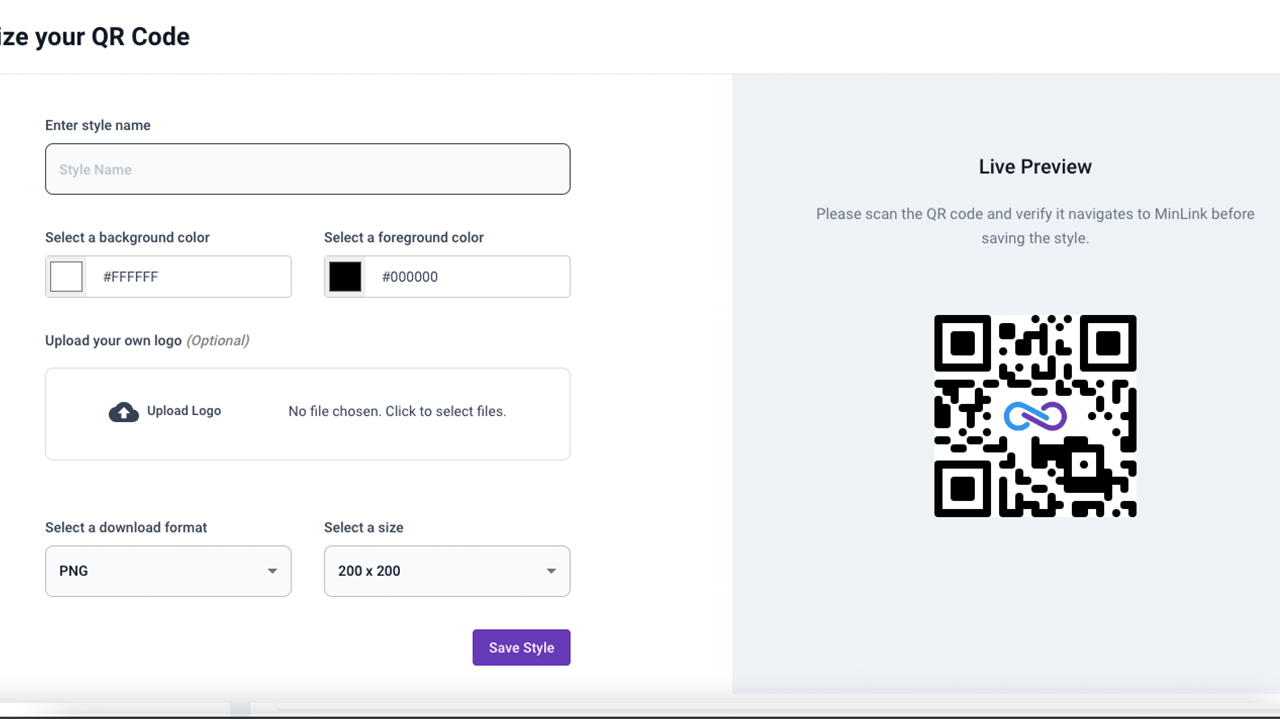
Task: Click the MinLink infinity logo in QR preview
Action: click(x=1035, y=416)
